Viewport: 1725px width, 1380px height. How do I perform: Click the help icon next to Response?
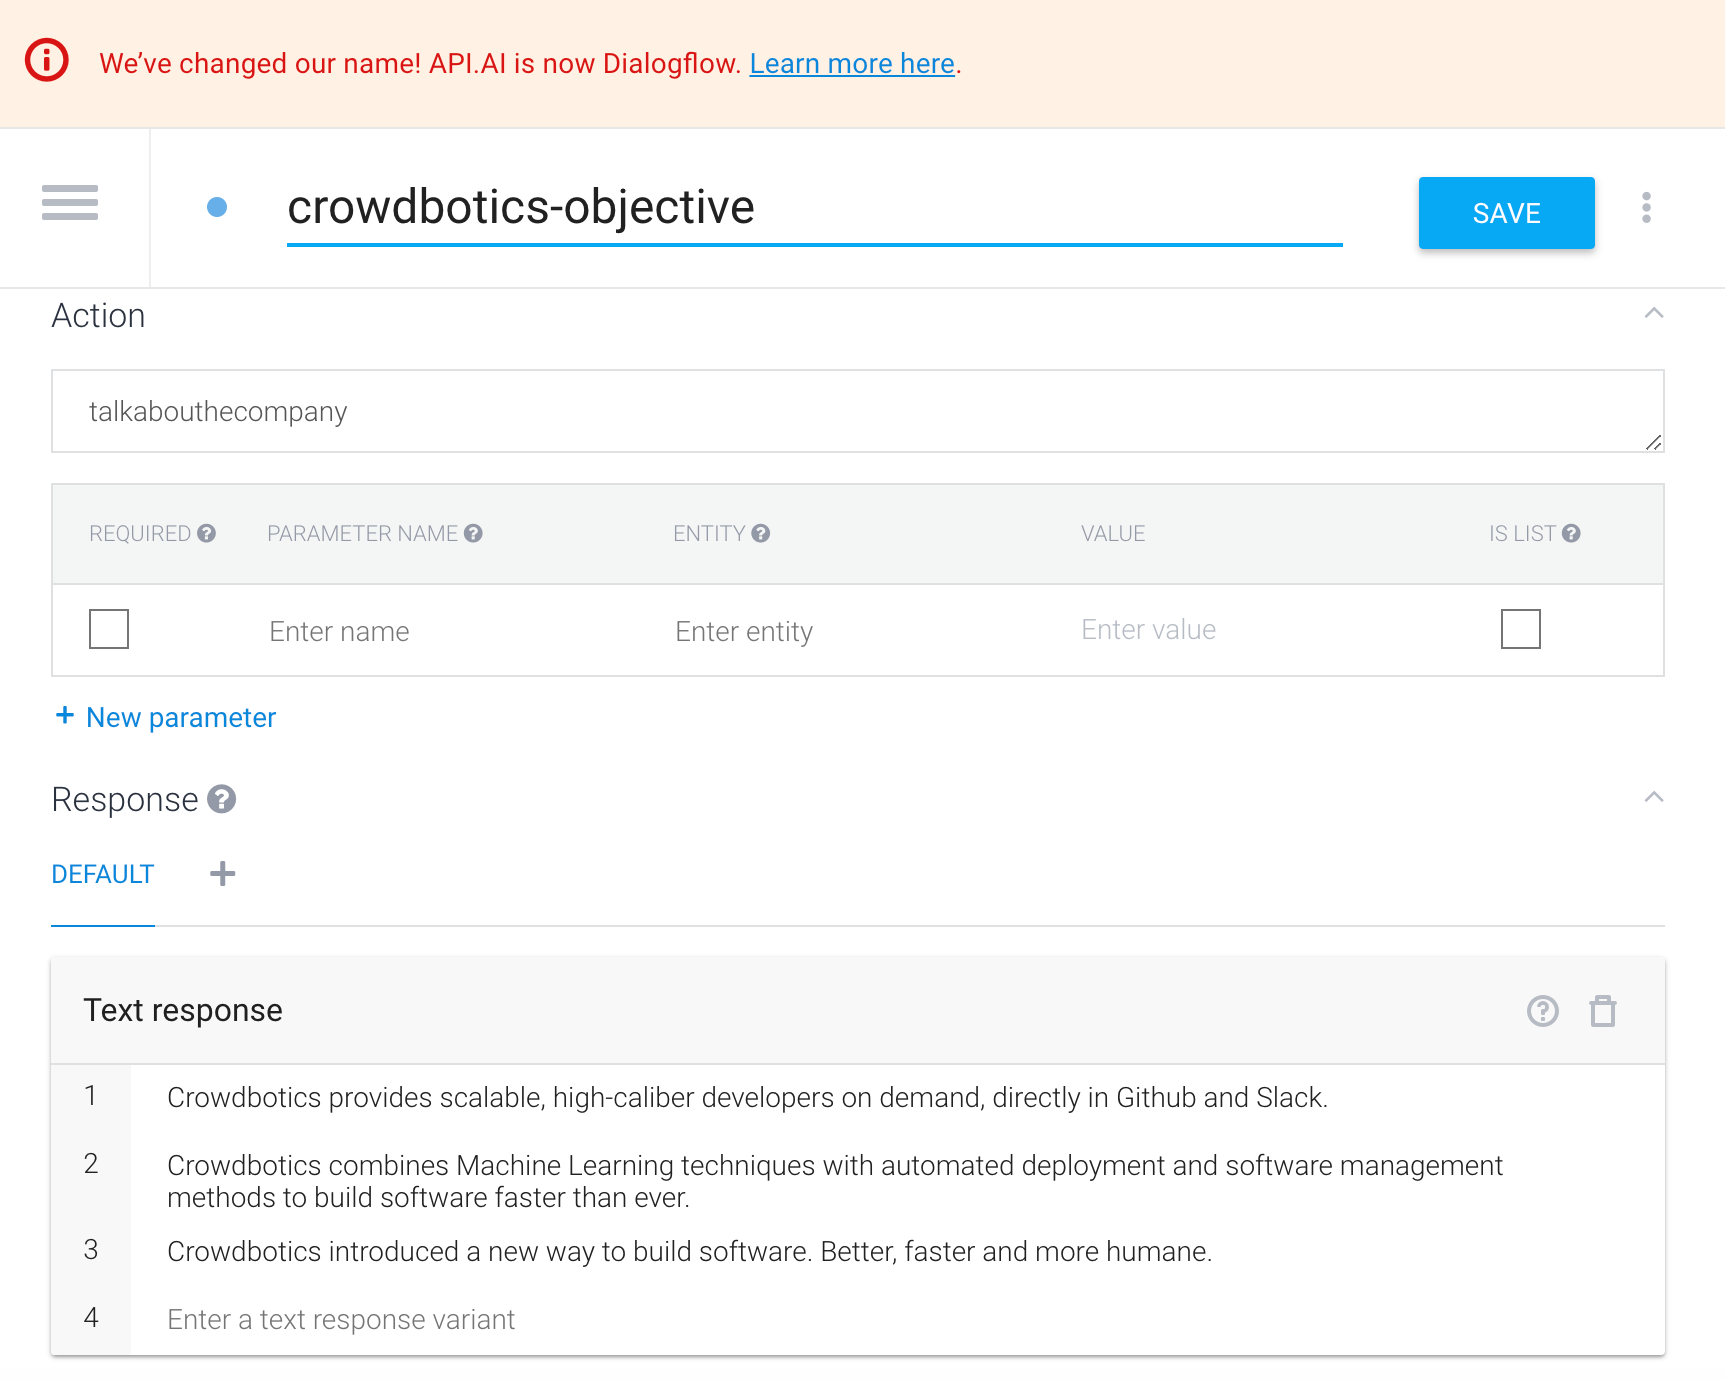click(x=222, y=799)
